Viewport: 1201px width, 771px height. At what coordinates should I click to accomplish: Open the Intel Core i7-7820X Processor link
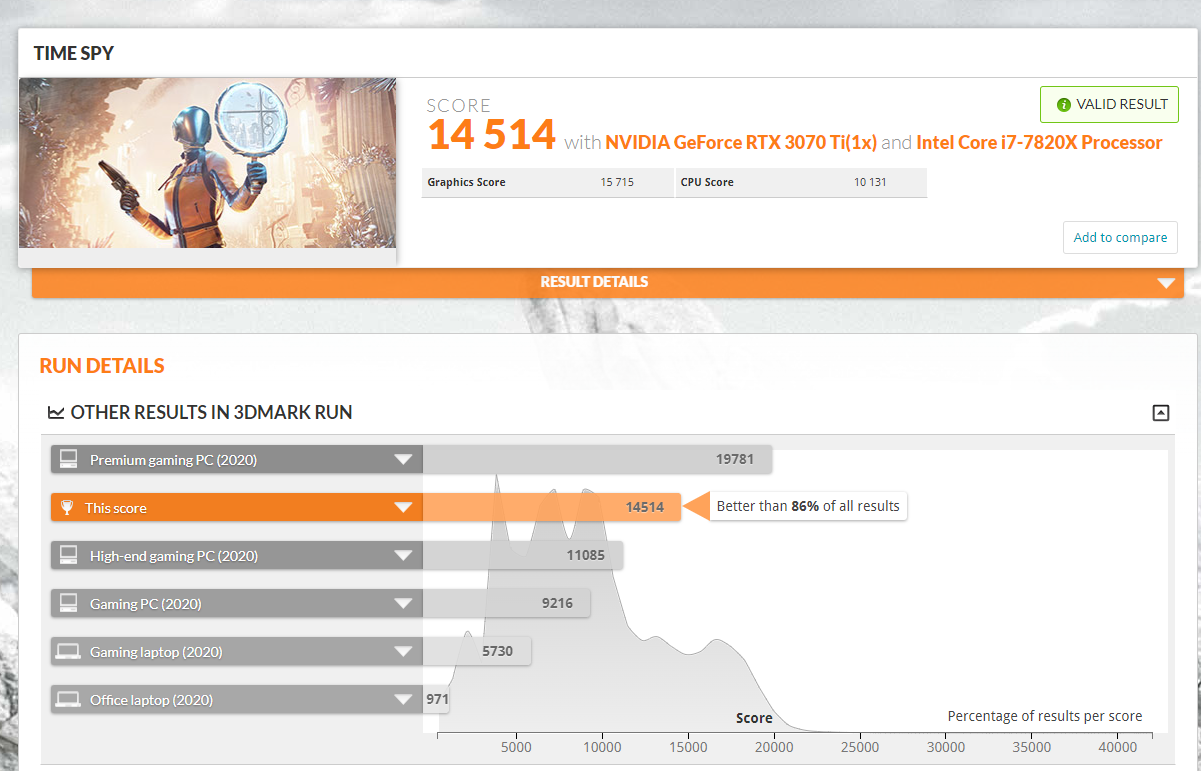coord(1039,143)
